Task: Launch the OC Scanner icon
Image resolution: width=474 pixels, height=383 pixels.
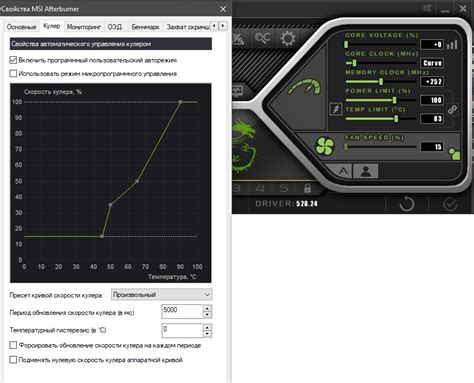Action: point(263,38)
